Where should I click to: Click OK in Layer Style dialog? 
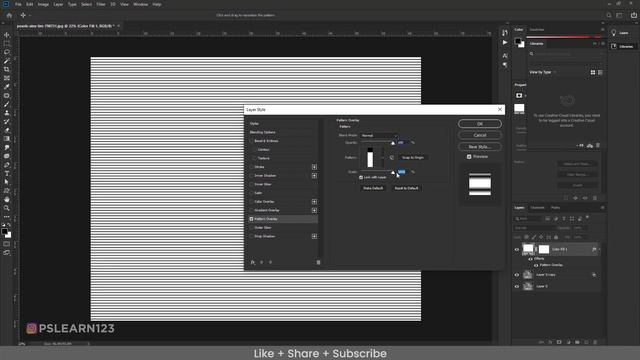(x=480, y=124)
